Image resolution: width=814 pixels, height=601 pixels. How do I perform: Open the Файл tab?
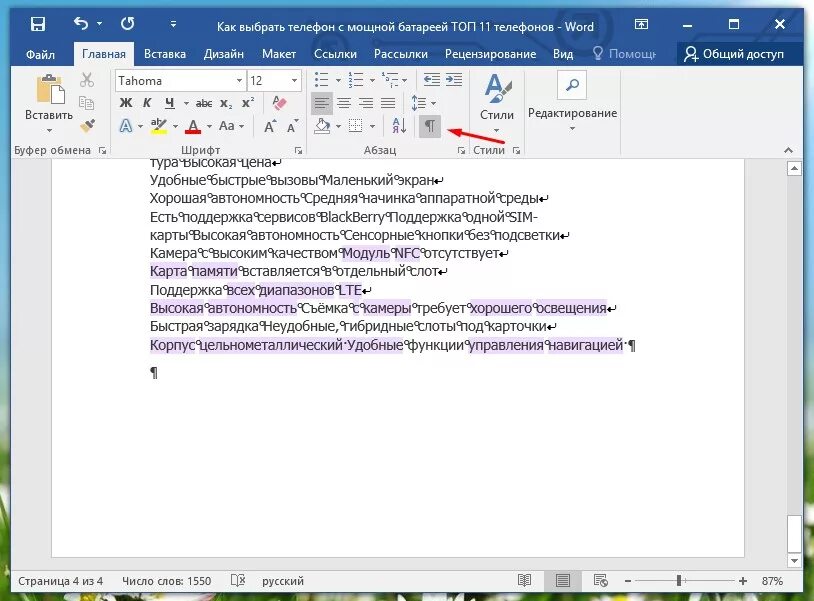[x=40, y=54]
